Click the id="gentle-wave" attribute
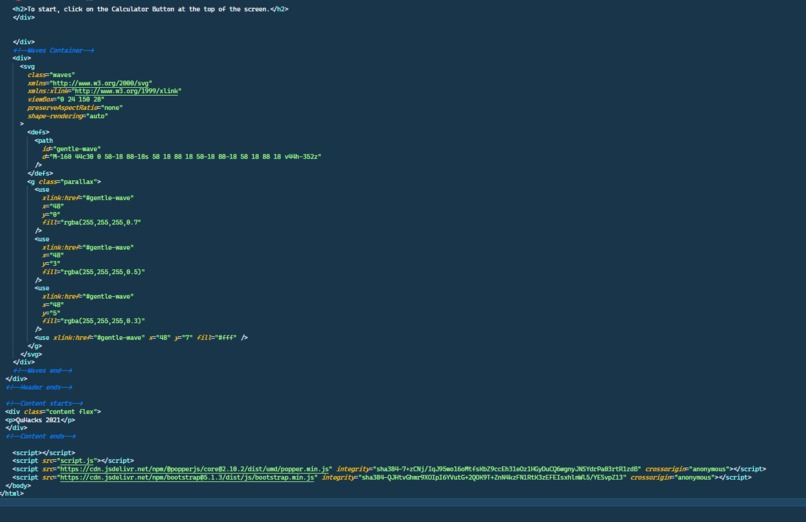The height and width of the screenshot is (522, 806). point(71,149)
